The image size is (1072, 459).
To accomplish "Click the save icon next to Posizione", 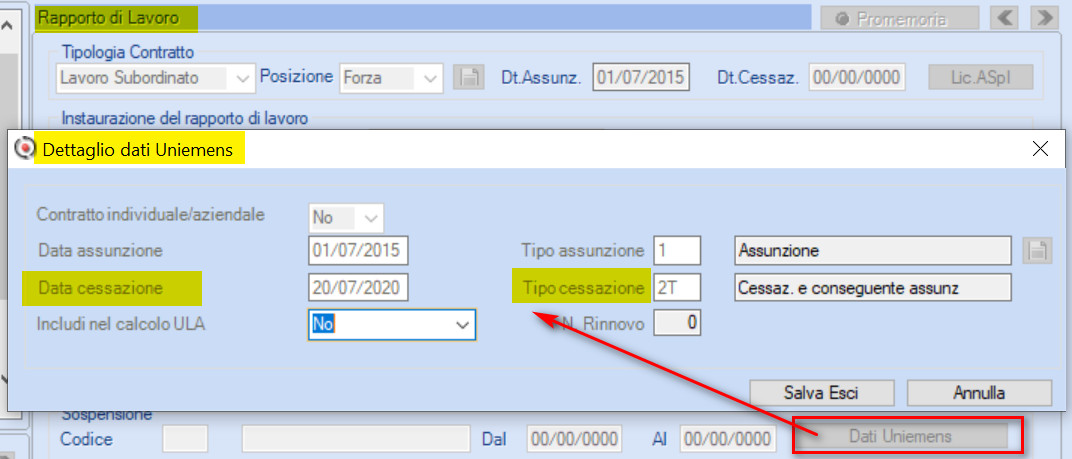I will click(469, 77).
